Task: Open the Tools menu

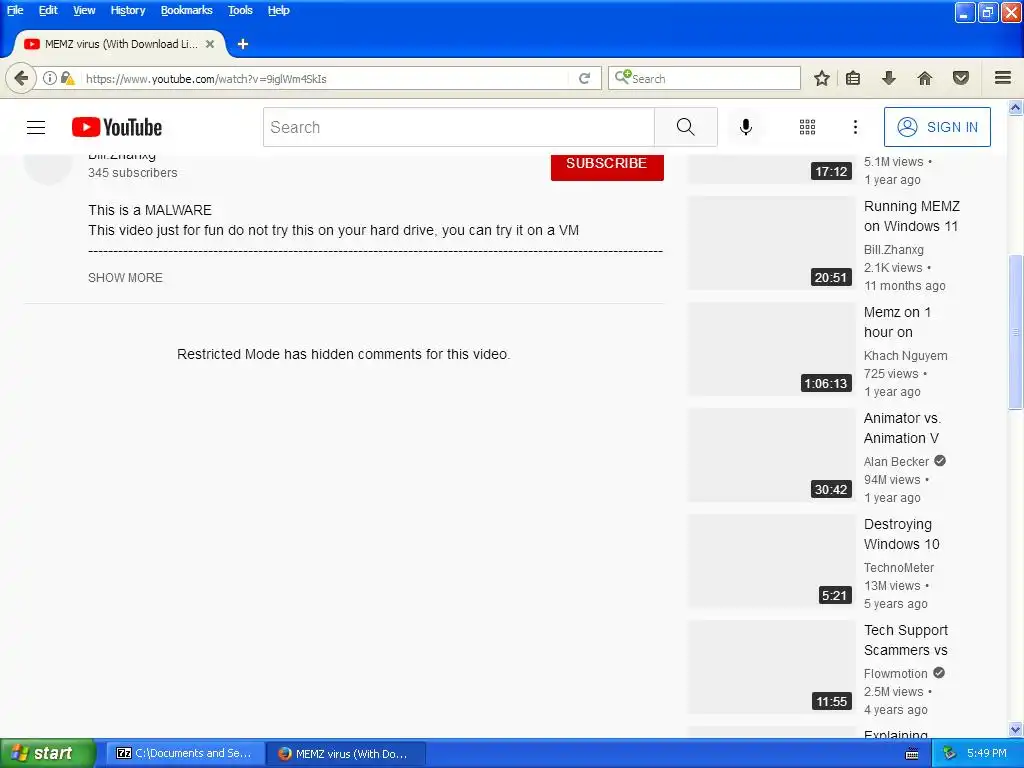Action: [240, 10]
